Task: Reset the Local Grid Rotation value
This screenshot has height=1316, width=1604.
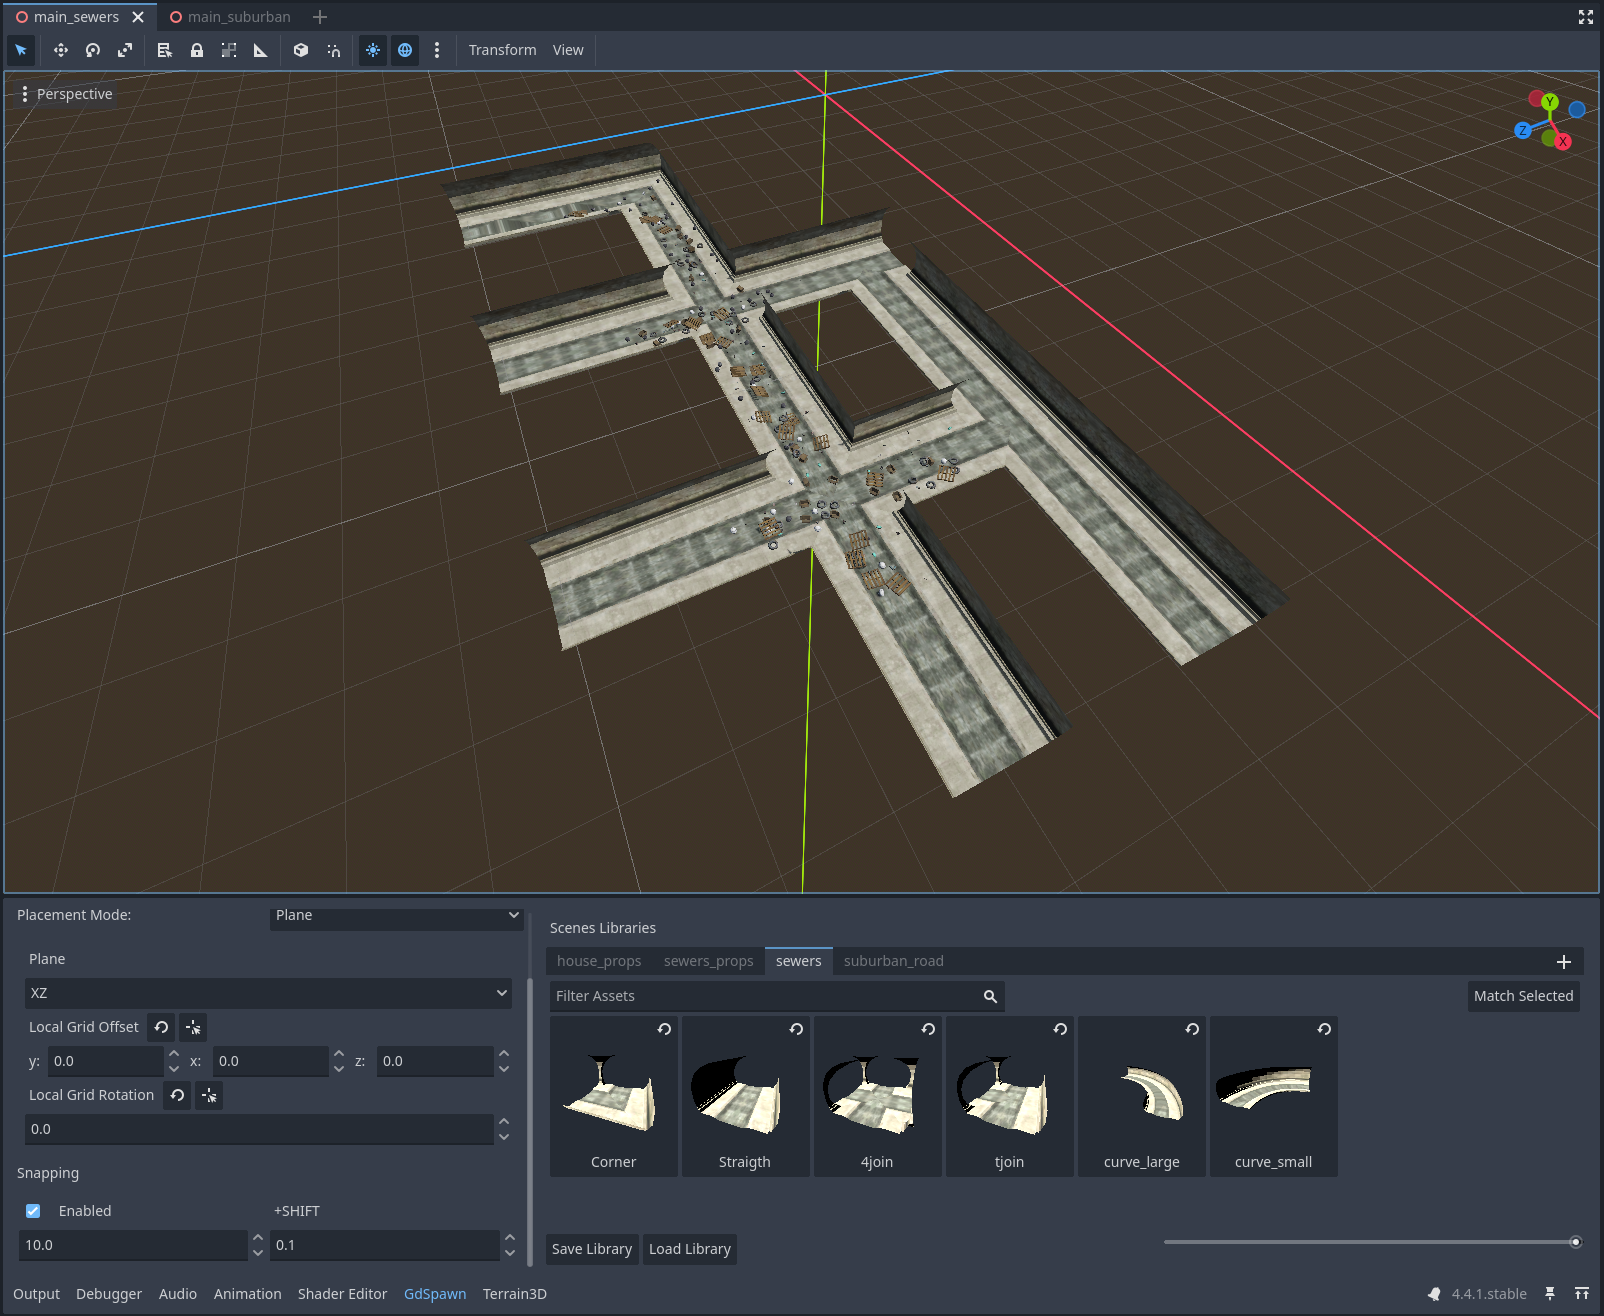Action: 177,1095
